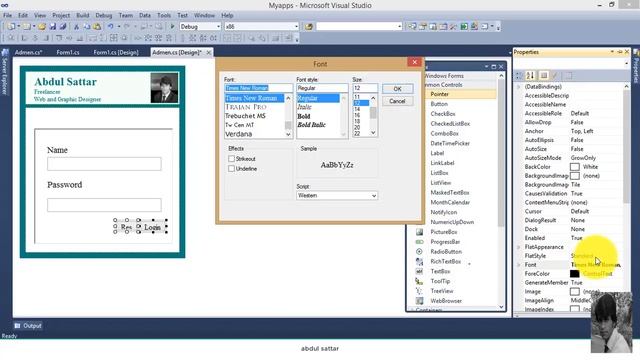Viewport: 640px width, 360px height.
Task: Switch to the Form1.cs [Design] tab
Action: click(x=116, y=52)
